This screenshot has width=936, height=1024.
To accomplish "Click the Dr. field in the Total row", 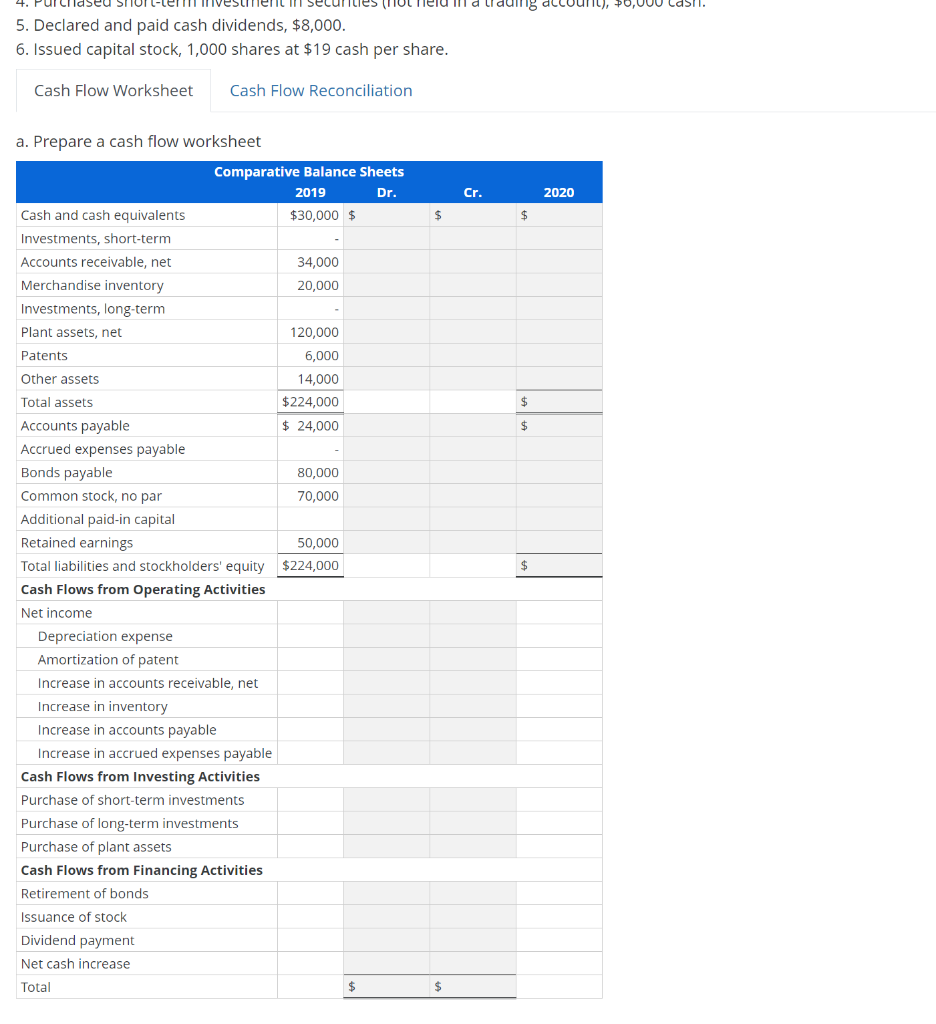I will tap(387, 987).
